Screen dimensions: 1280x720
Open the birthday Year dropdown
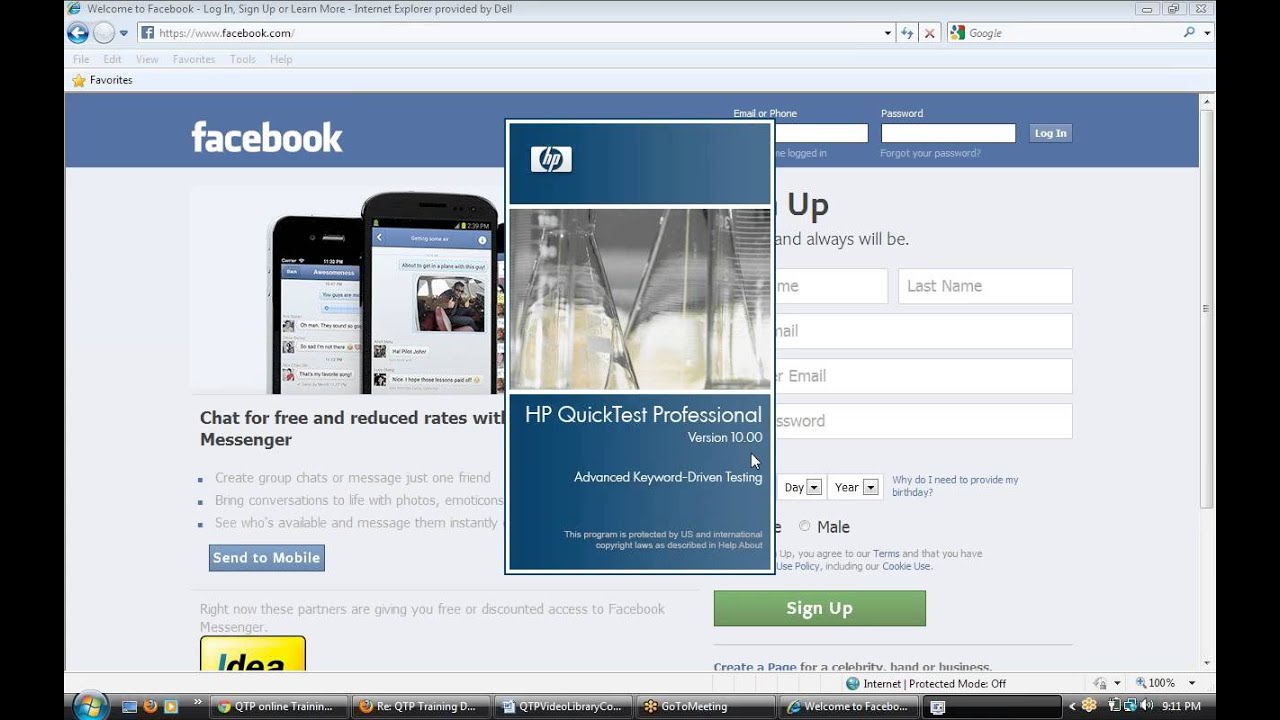click(x=856, y=487)
